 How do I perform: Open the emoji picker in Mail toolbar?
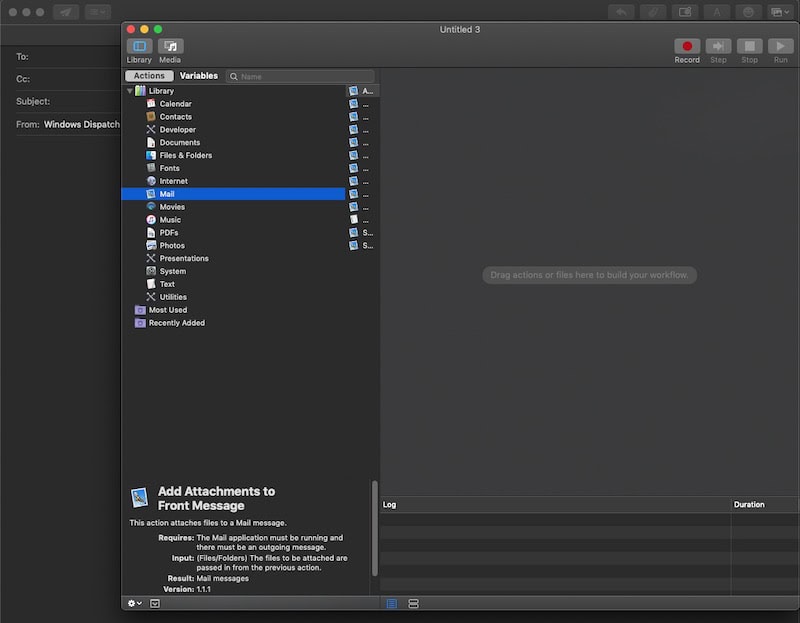(748, 12)
